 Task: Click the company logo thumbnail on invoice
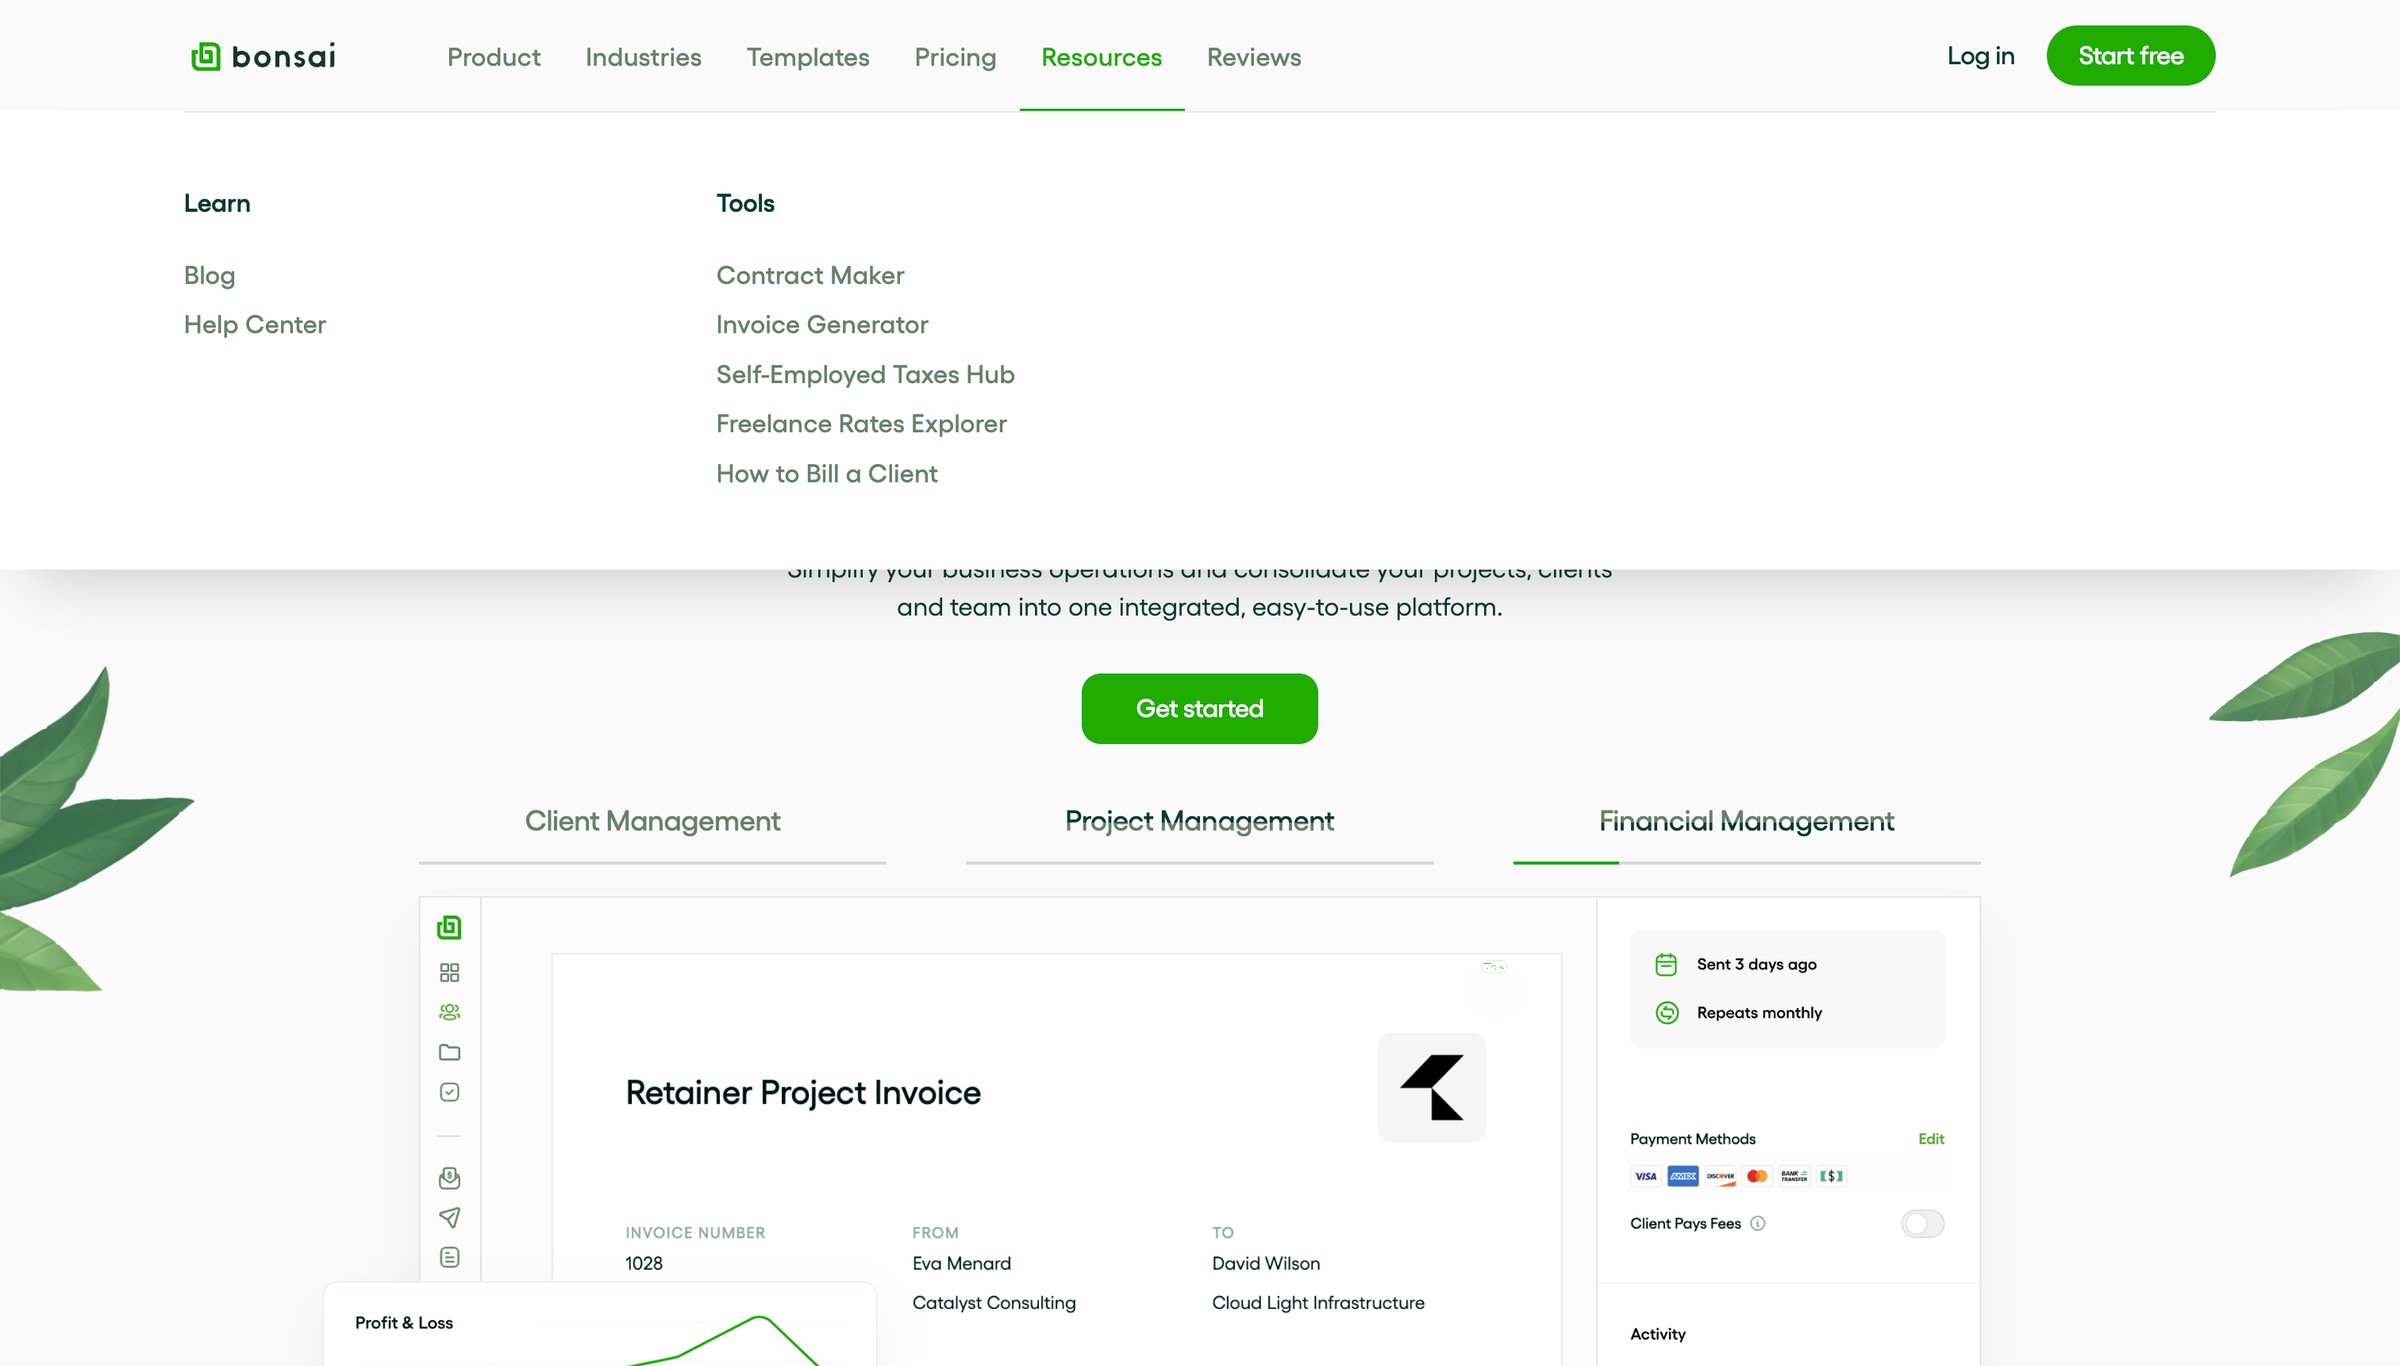point(1432,1087)
